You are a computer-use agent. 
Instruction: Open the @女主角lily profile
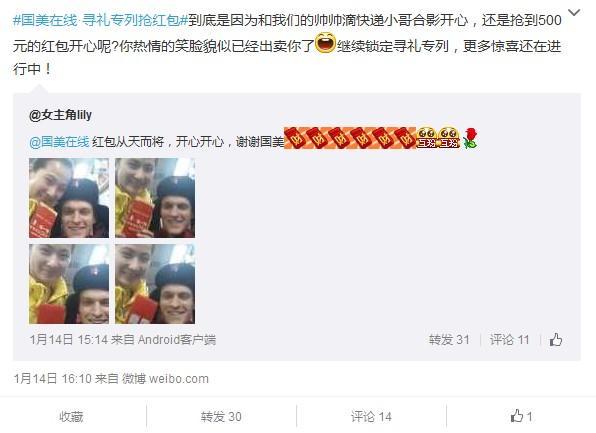[x=60, y=114]
